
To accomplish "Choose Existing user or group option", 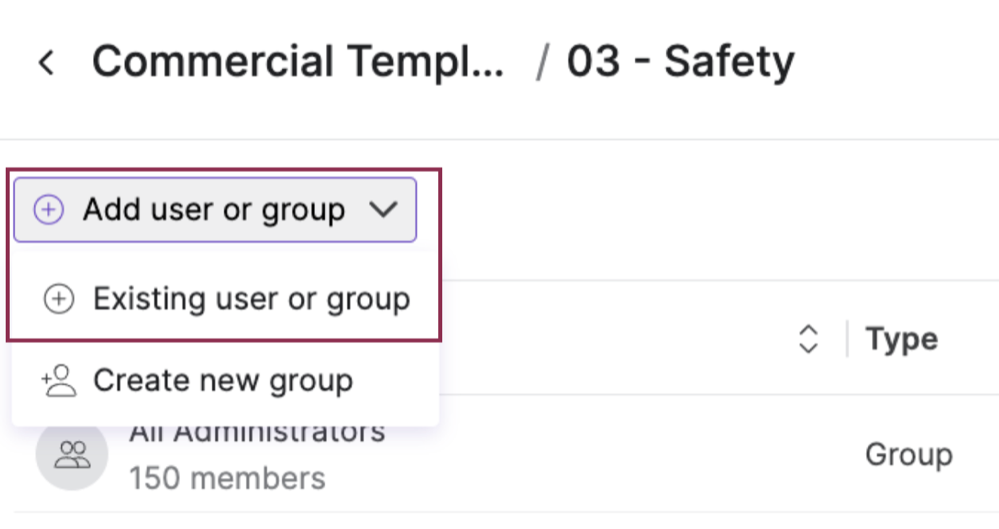I will [225, 299].
